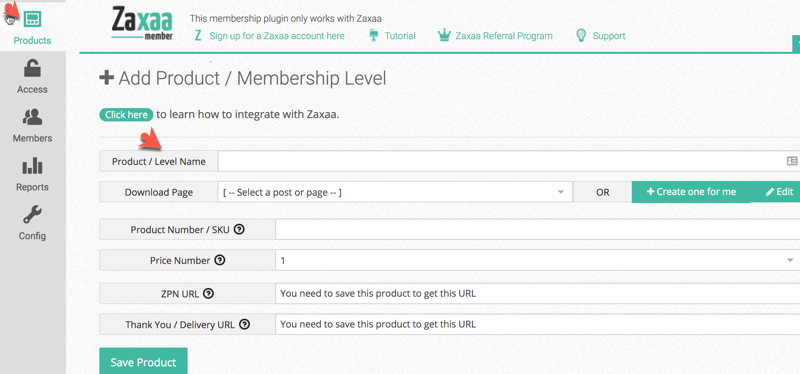Image resolution: width=800 pixels, height=374 pixels.
Task: Click the Edit download page button
Action: coord(779,192)
